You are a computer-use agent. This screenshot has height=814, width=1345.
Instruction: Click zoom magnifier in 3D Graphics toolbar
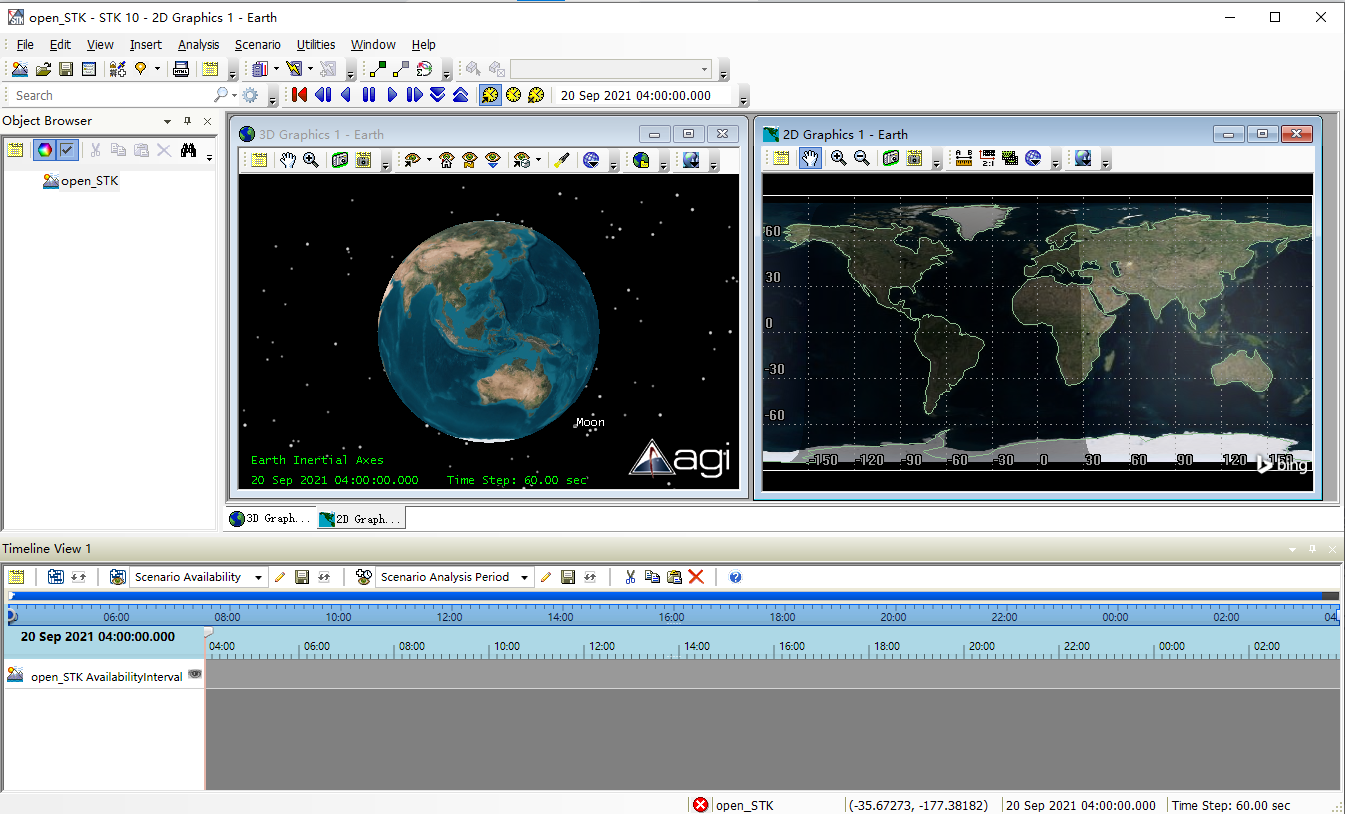[311, 160]
